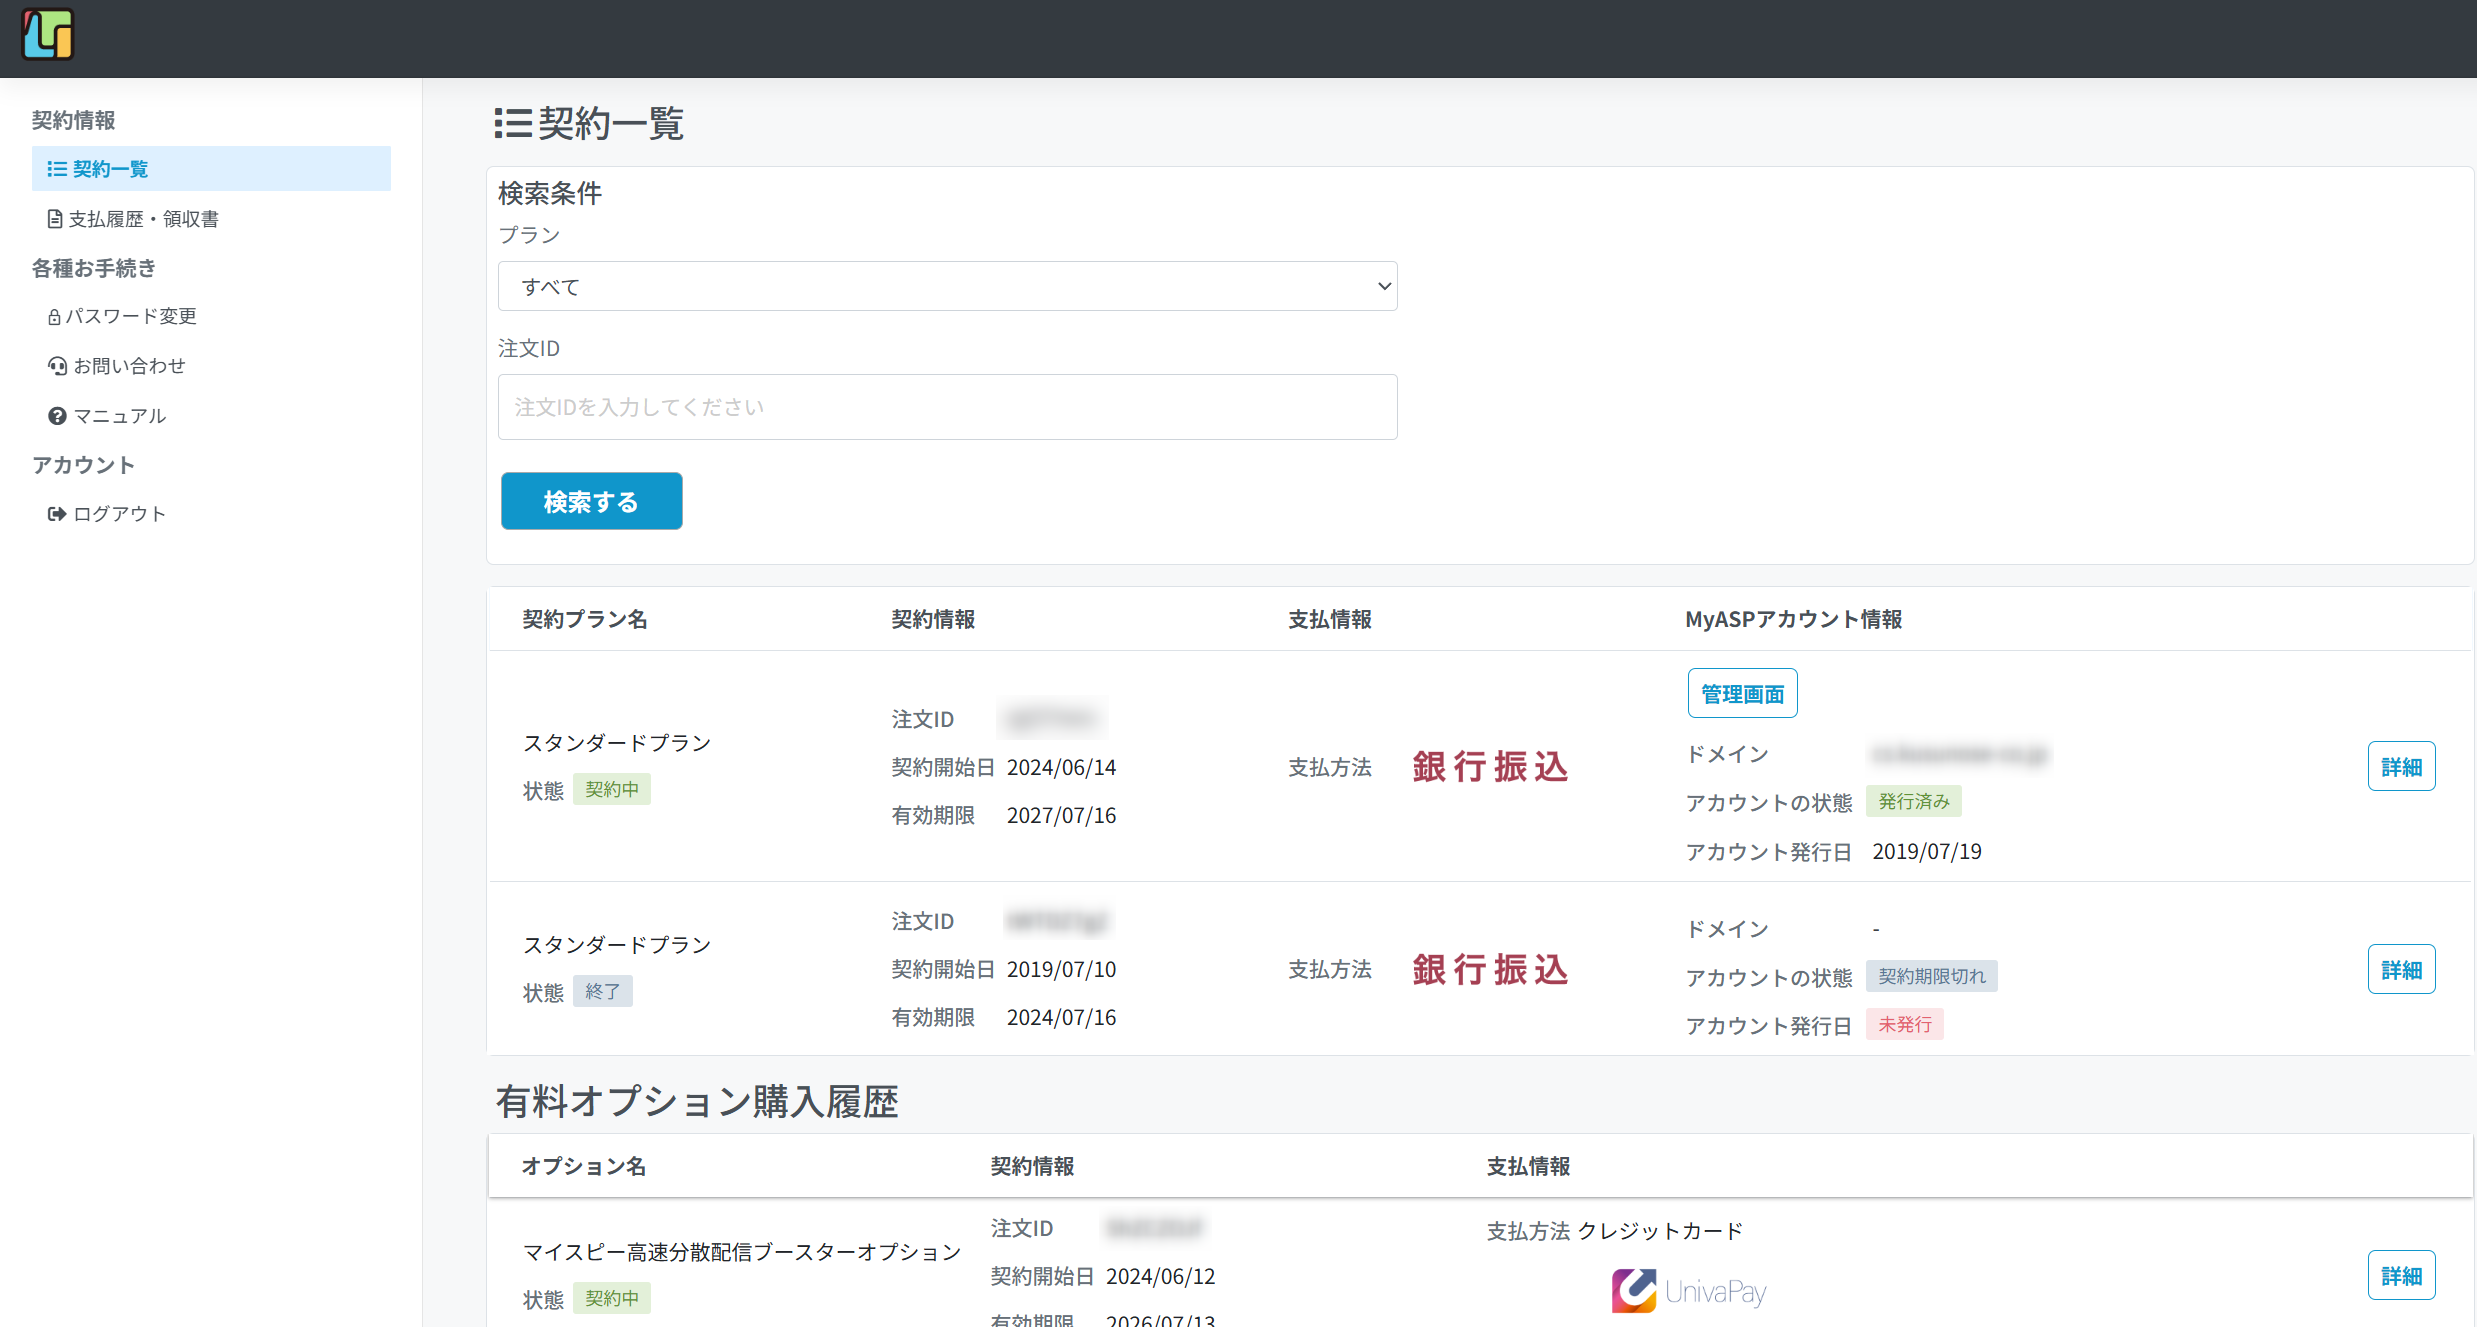Click the MyASP logo in the header
Screen dimensions: 2477x1327
[x=48, y=34]
